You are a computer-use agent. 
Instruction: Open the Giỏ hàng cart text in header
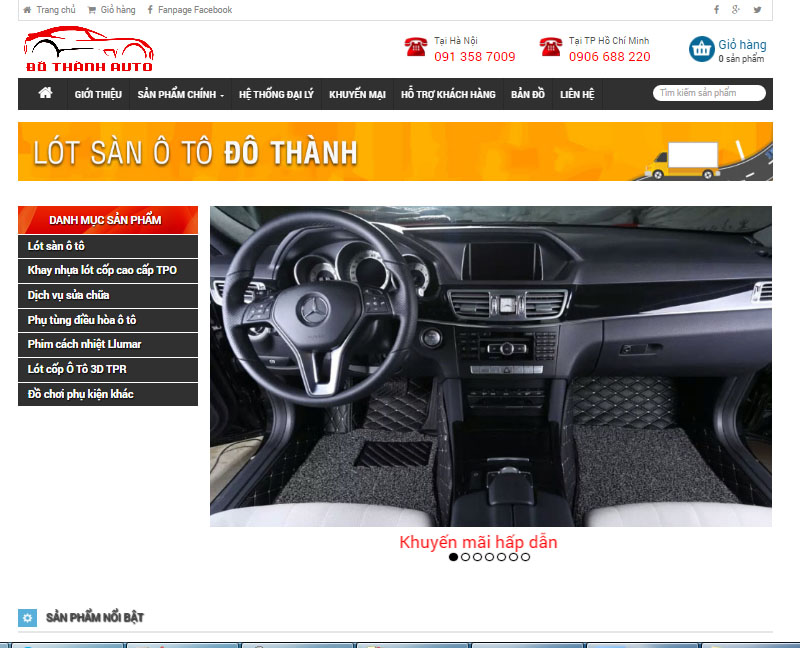742,45
